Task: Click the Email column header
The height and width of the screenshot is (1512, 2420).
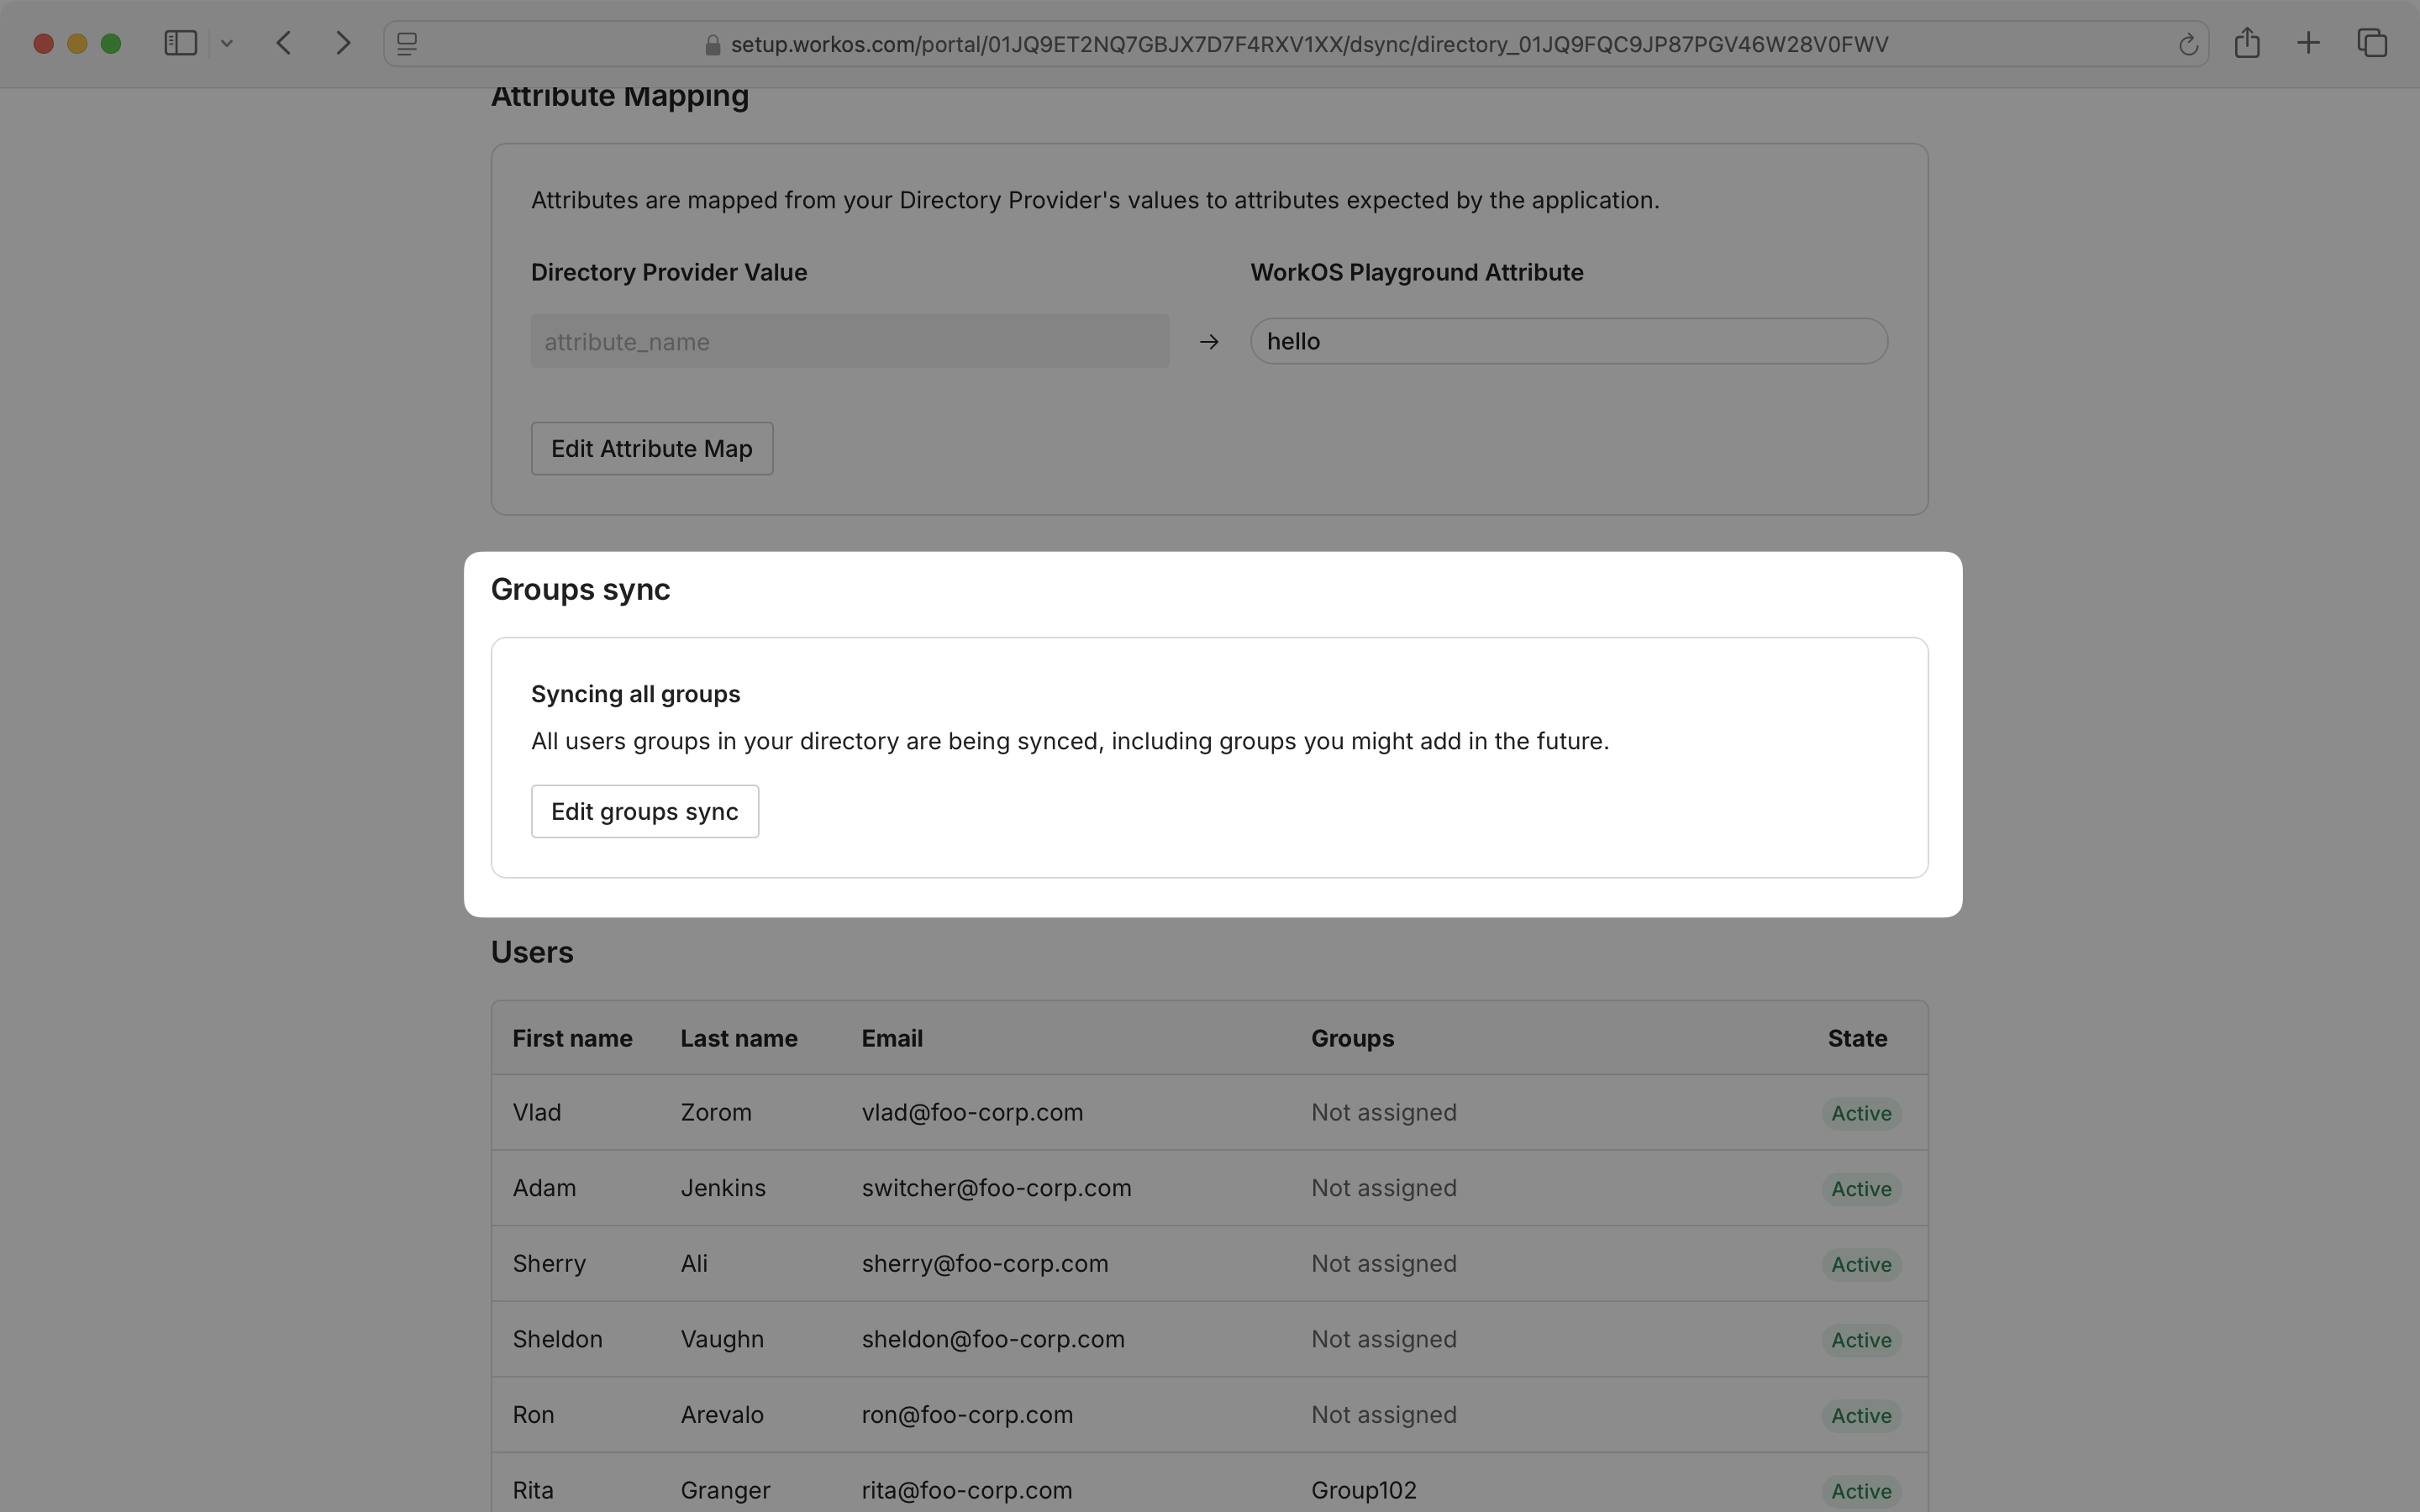Action: point(891,1038)
